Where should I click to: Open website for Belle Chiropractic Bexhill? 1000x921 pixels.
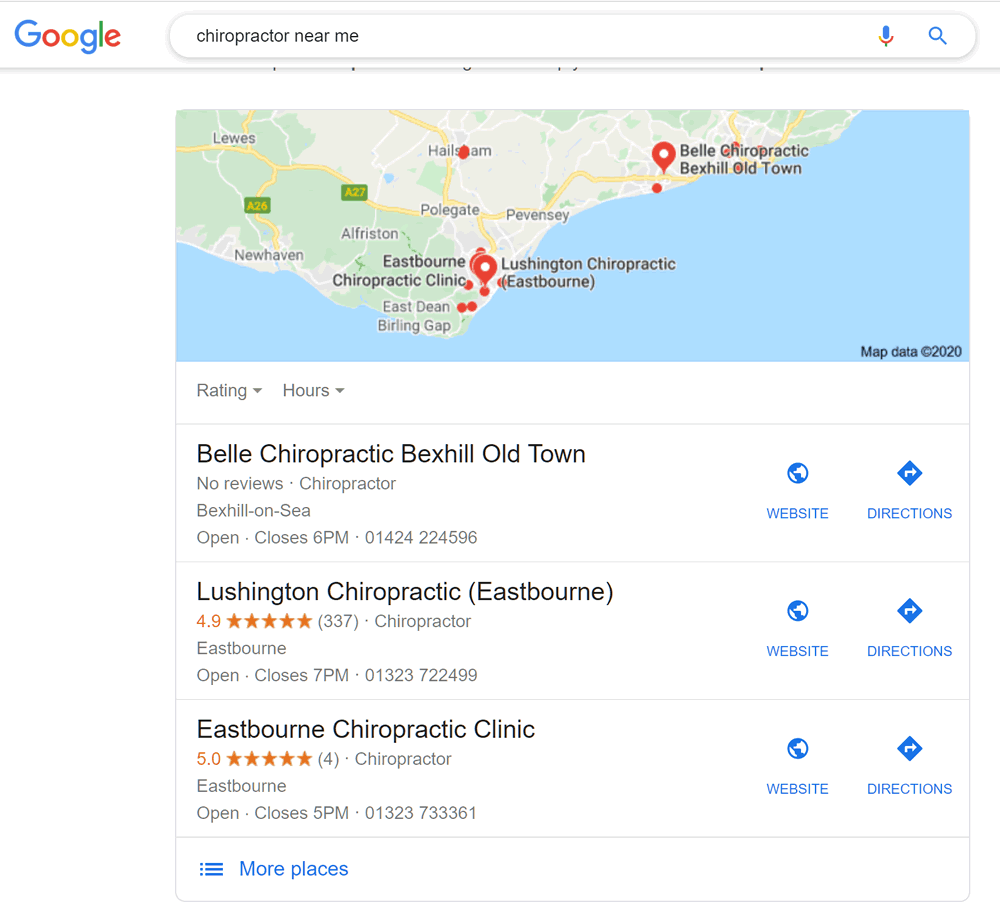[797, 490]
